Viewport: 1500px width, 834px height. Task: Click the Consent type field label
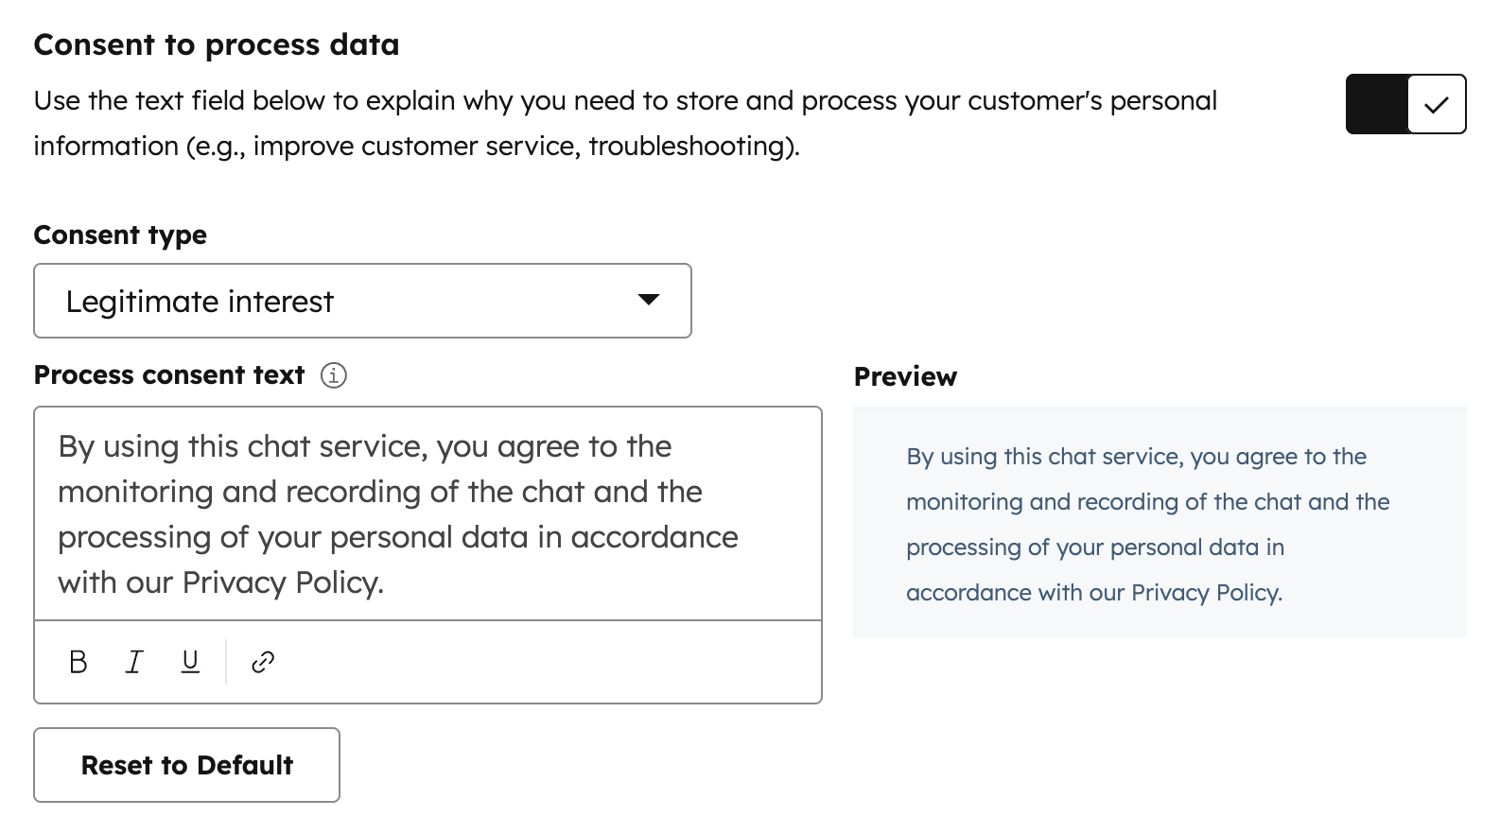click(120, 235)
